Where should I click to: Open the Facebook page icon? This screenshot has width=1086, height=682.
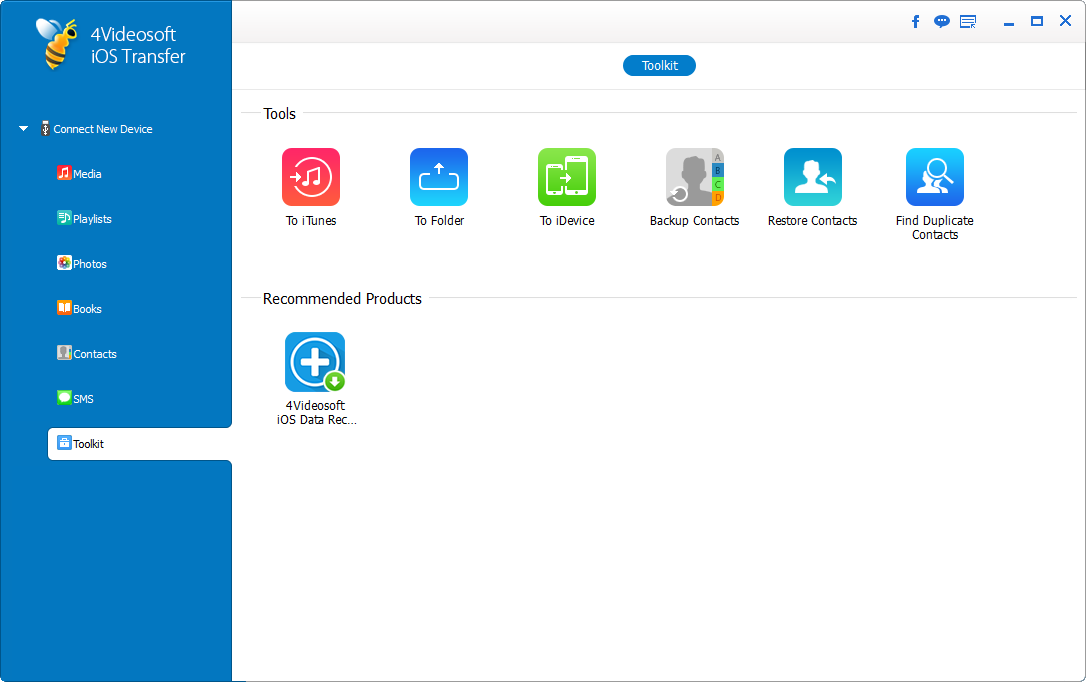(915, 21)
